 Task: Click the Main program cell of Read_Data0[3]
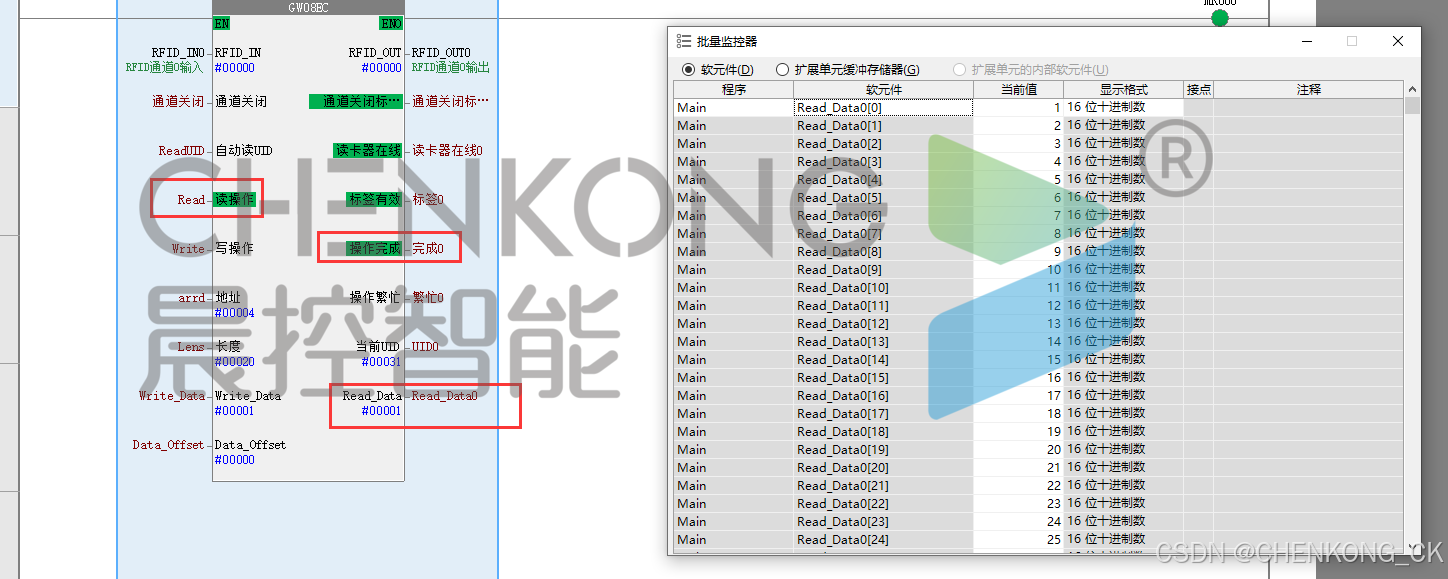tap(734, 161)
